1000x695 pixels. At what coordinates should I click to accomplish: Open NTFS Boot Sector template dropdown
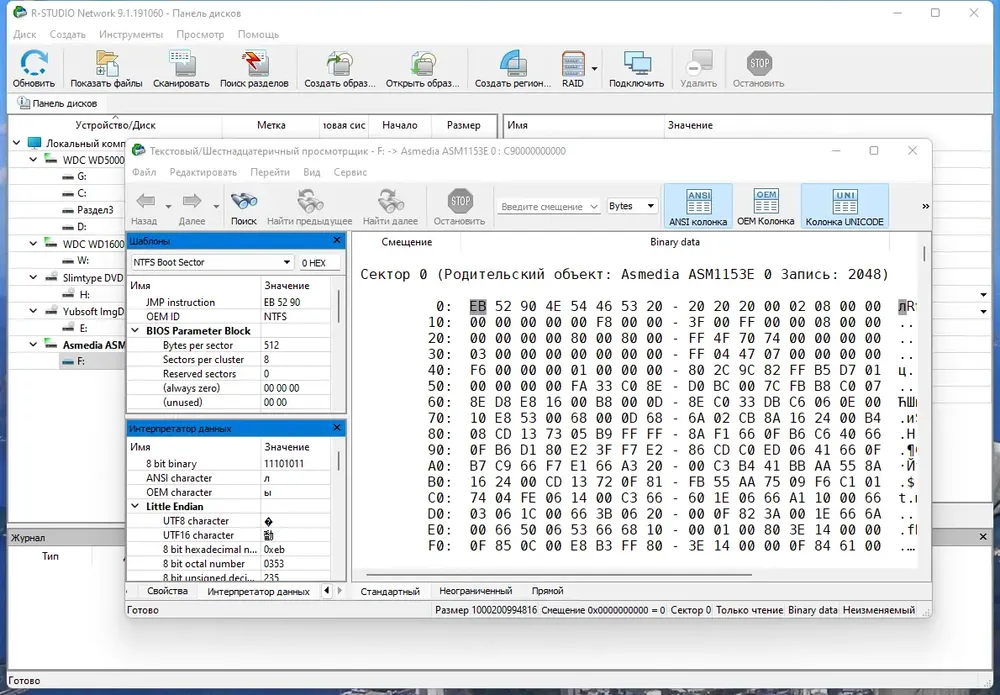[212, 262]
